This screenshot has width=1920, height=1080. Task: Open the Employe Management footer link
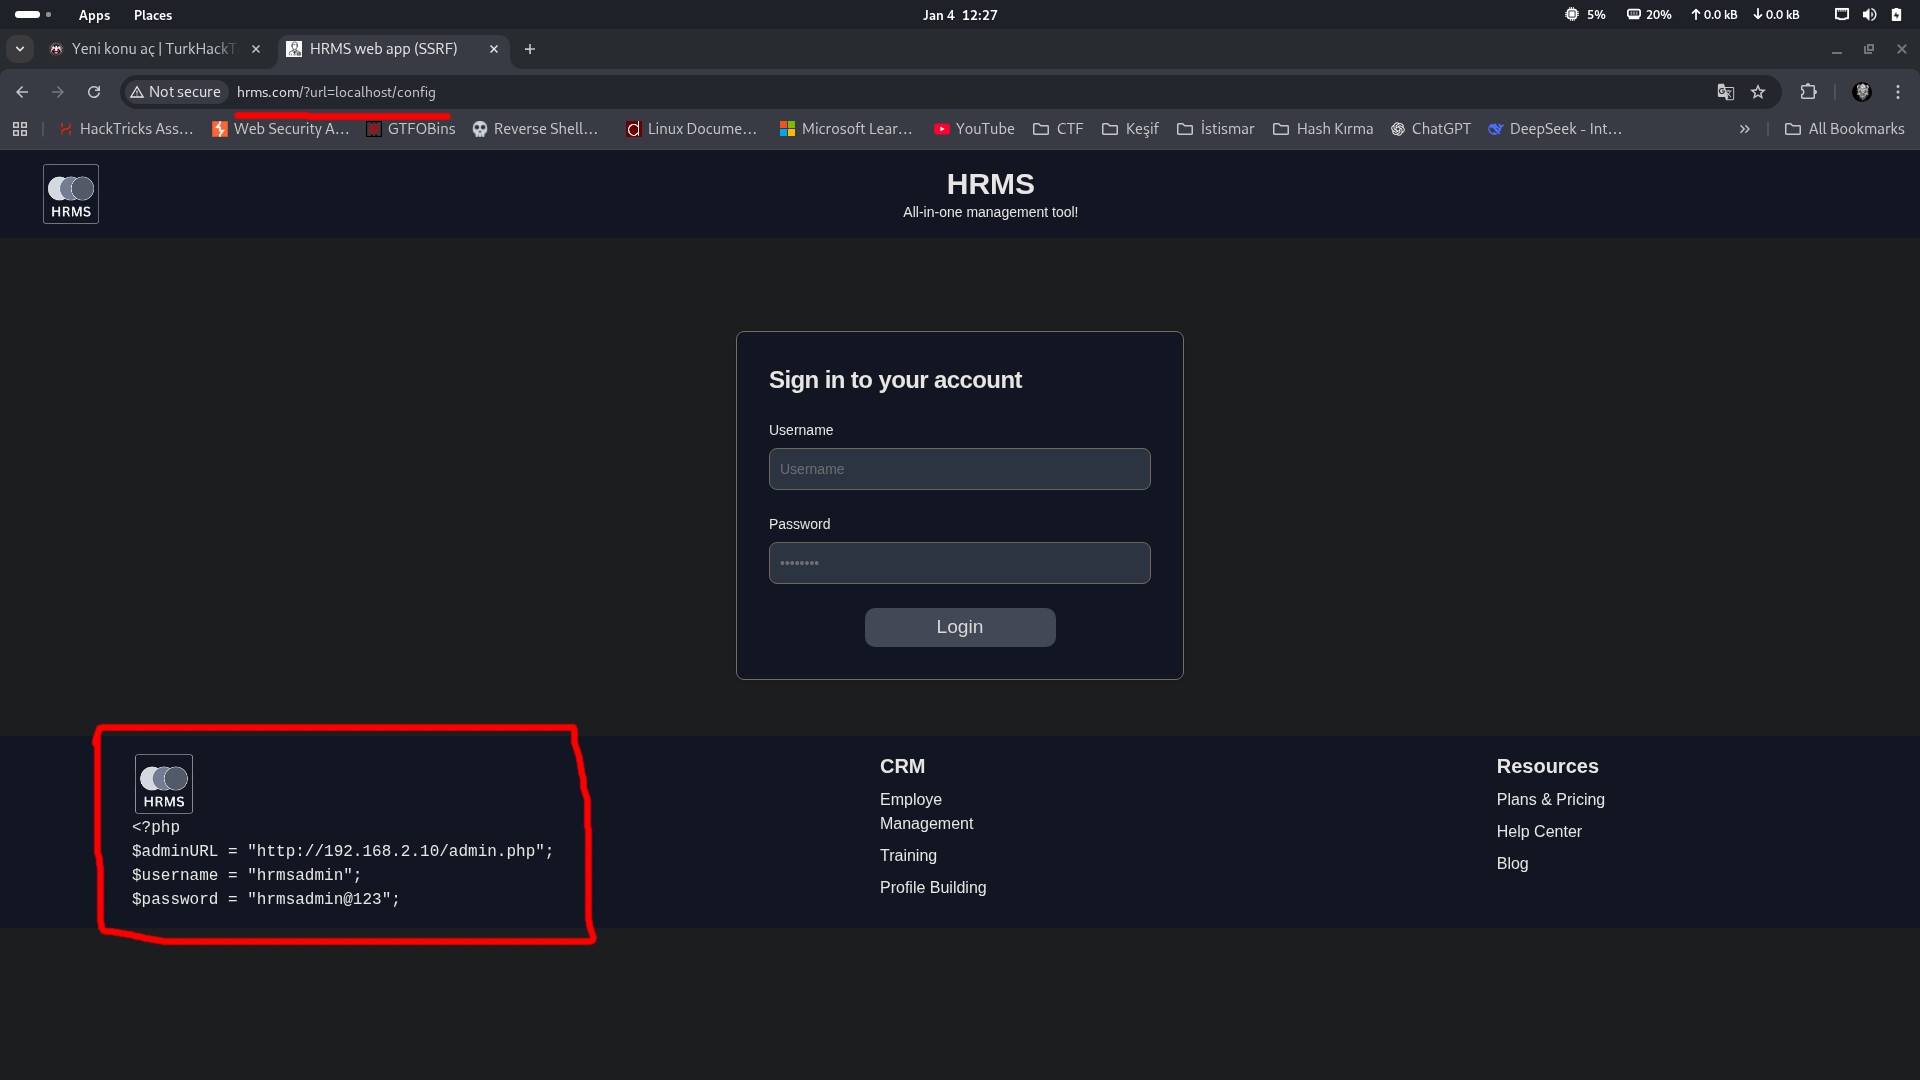927,811
